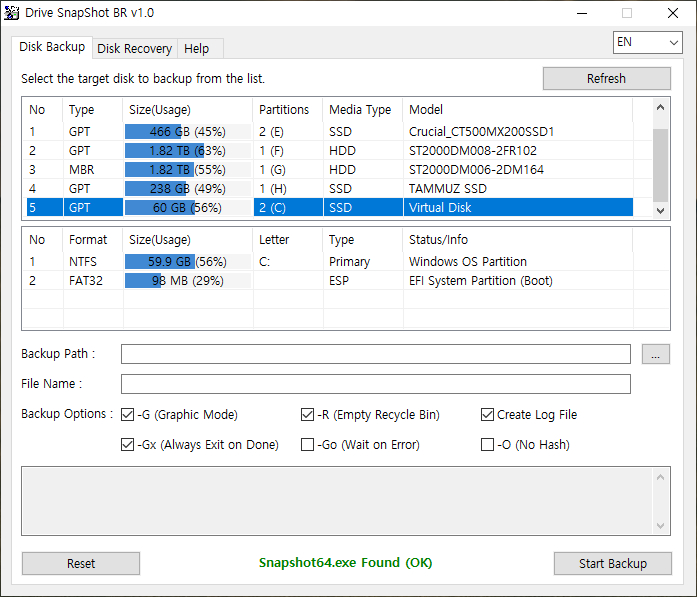Click the Drive SnapShot app icon in title bar
697x597 pixels.
[11, 13]
